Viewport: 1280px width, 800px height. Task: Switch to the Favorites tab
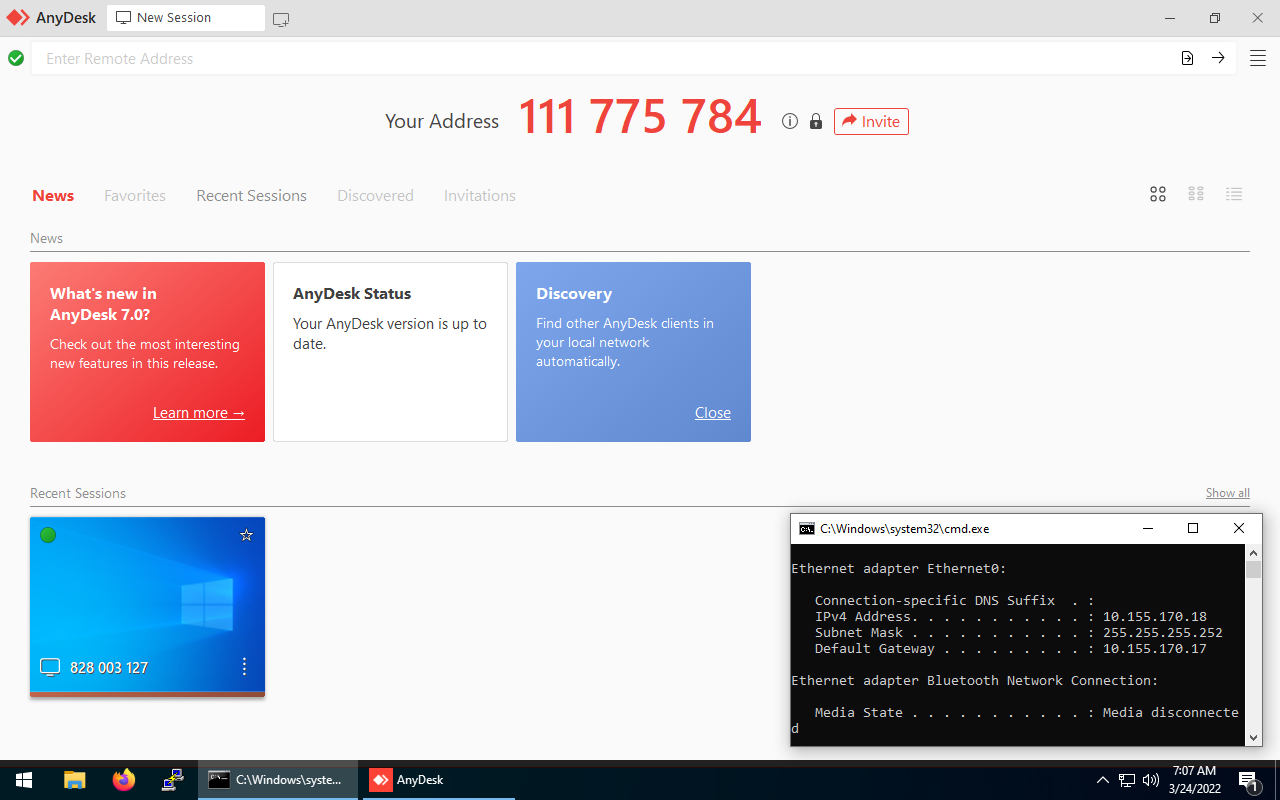click(135, 195)
